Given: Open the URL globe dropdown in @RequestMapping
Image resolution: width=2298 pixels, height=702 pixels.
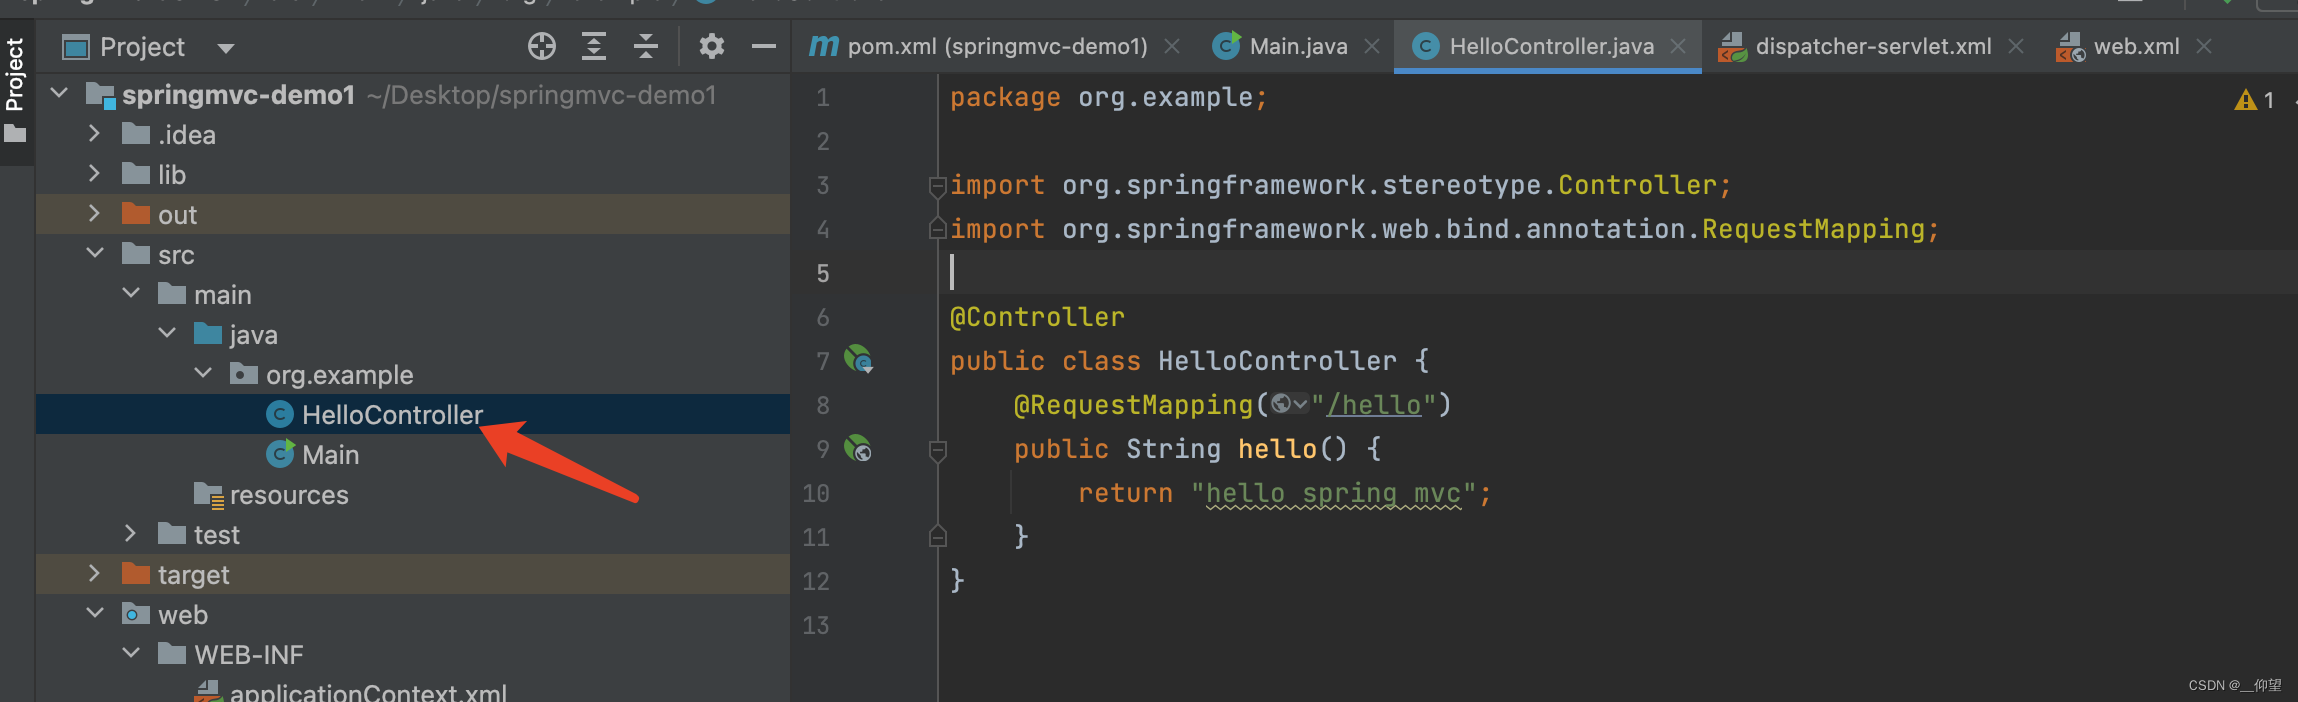Looking at the screenshot, I should tap(1289, 404).
